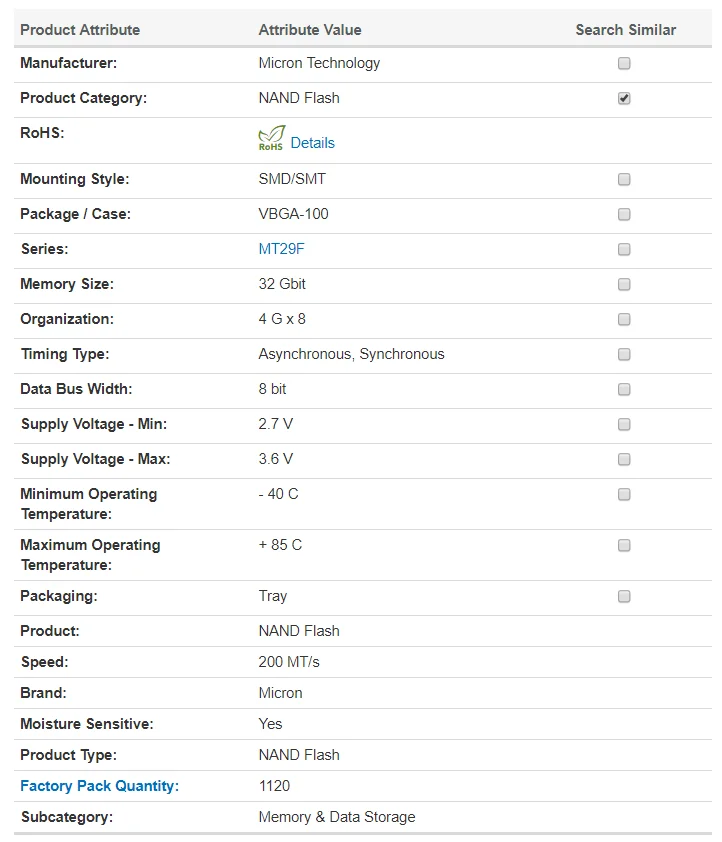Screen dimensions: 722x842
Task: Click the Search Similar column header
Action: tap(625, 30)
